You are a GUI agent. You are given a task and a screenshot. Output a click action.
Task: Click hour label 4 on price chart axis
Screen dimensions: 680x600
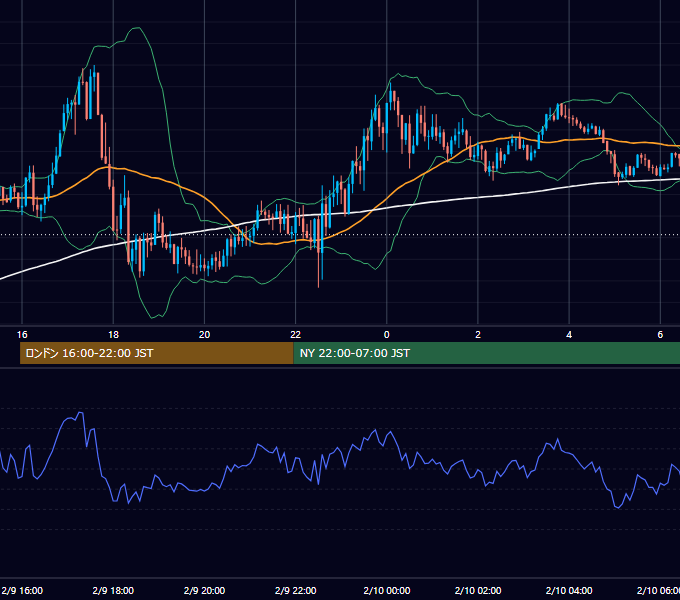point(569,335)
